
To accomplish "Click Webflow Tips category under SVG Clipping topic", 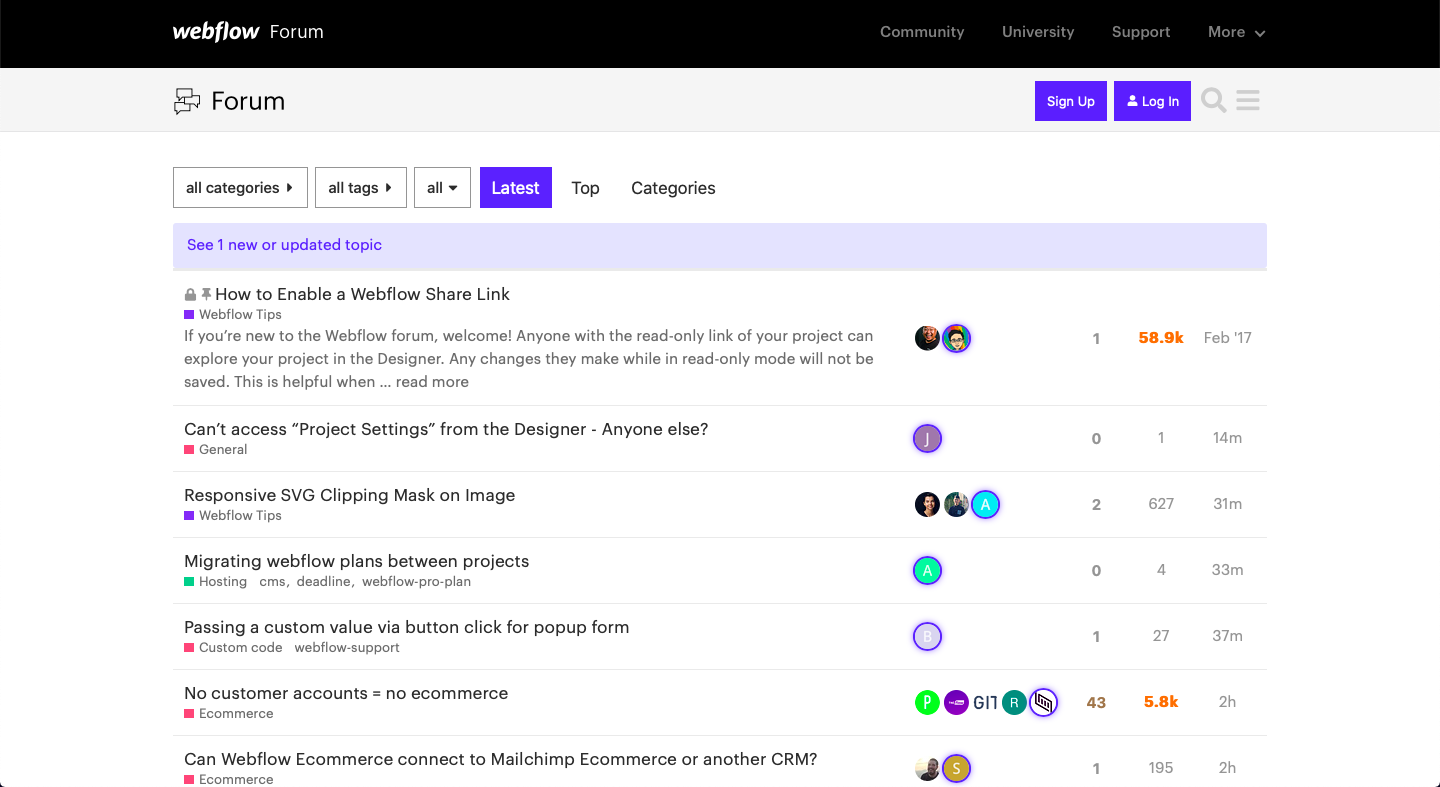I will (x=233, y=516).
